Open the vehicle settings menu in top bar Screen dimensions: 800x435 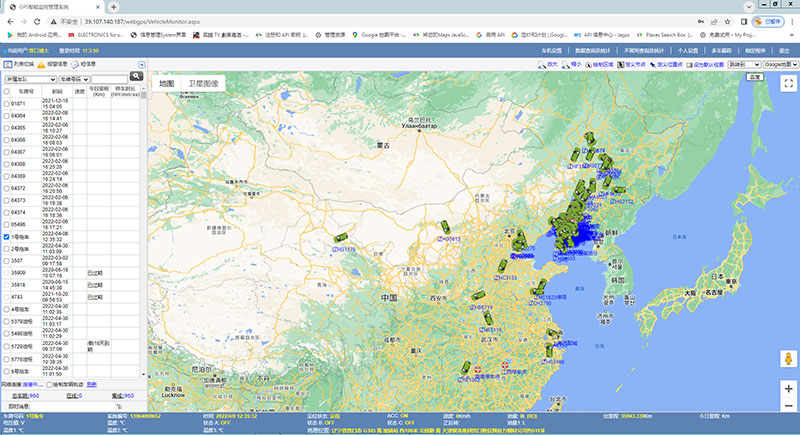coord(551,50)
